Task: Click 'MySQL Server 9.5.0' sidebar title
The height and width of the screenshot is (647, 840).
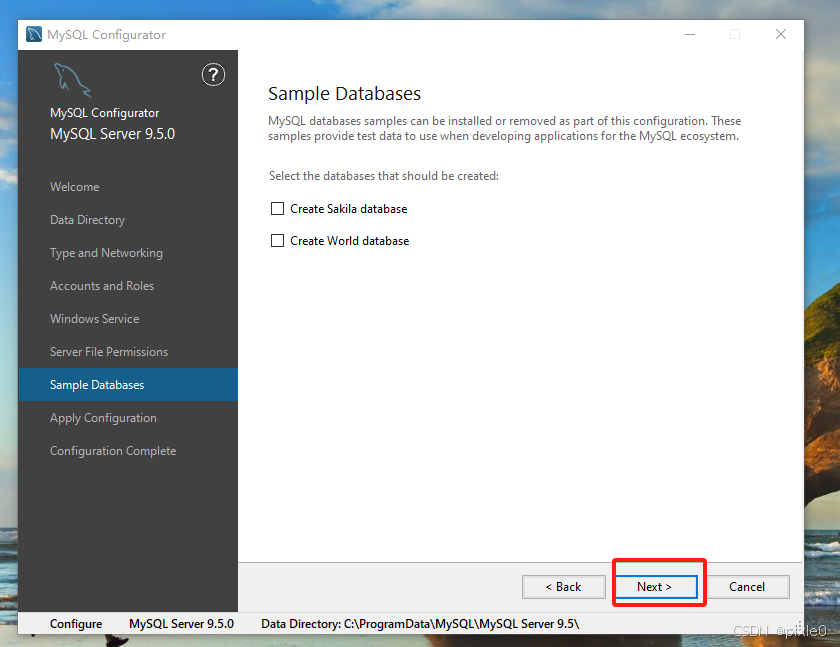Action: (112, 134)
